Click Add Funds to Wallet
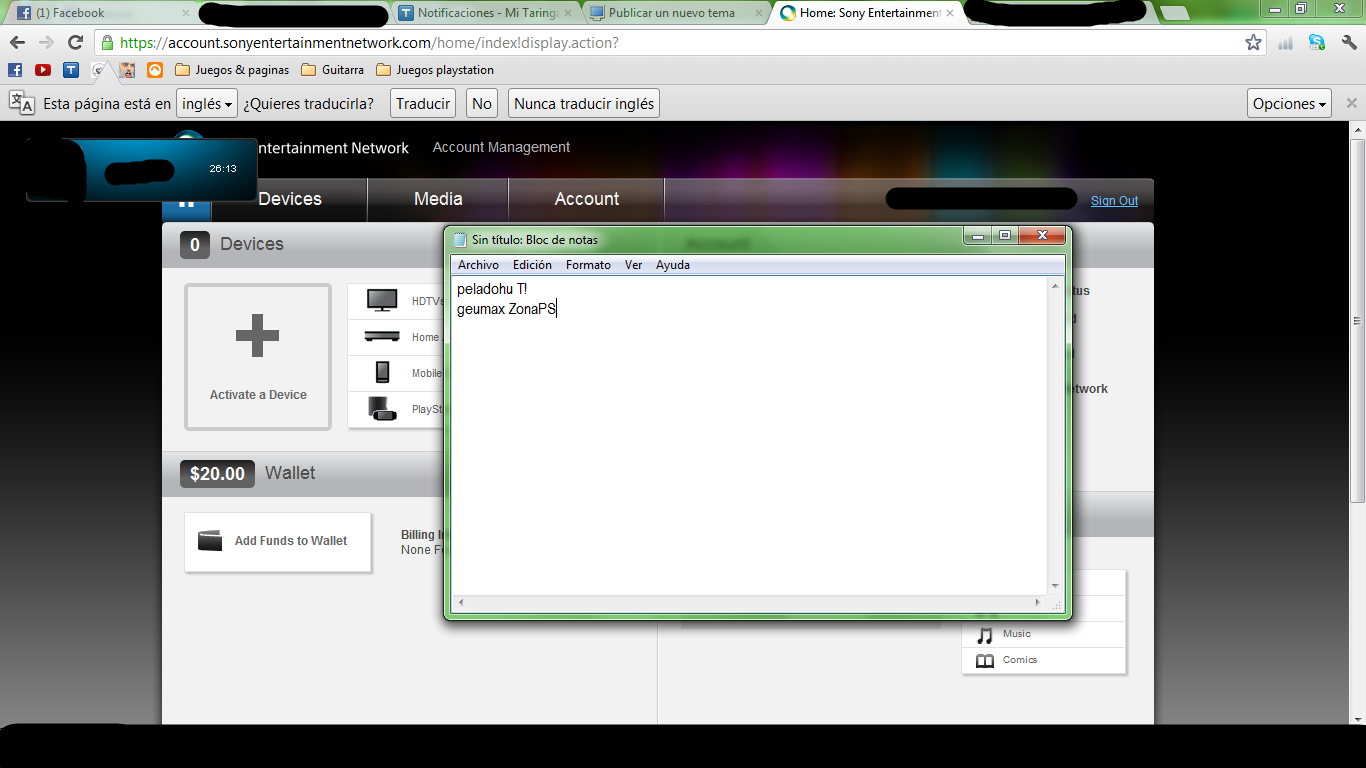Image resolution: width=1366 pixels, height=768 pixels. (278, 542)
